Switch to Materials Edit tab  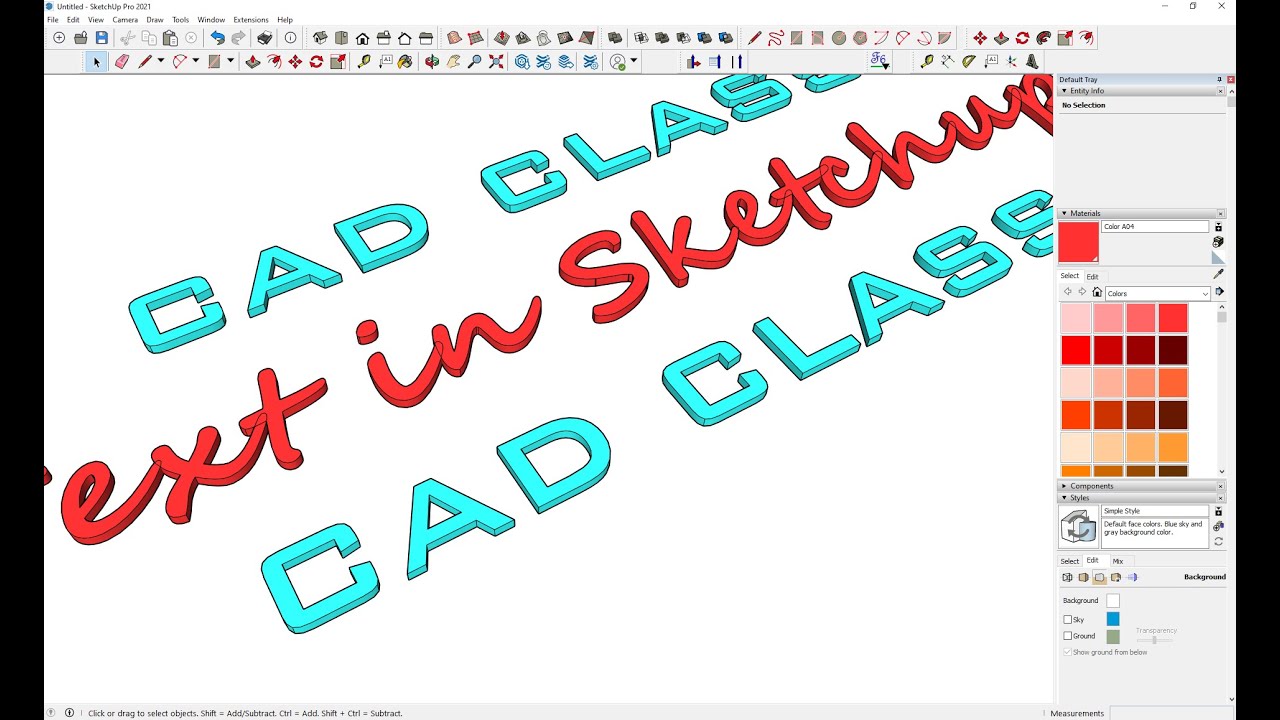tap(1092, 277)
